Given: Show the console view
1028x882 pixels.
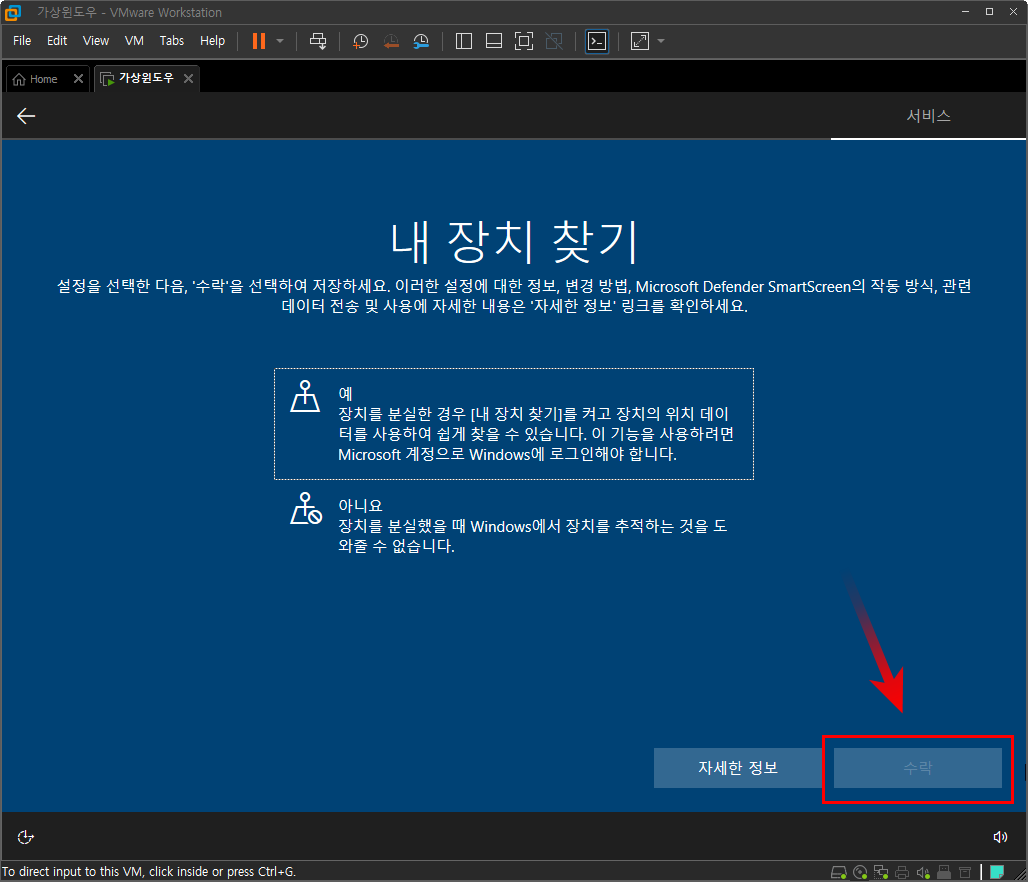Looking at the screenshot, I should click(597, 41).
